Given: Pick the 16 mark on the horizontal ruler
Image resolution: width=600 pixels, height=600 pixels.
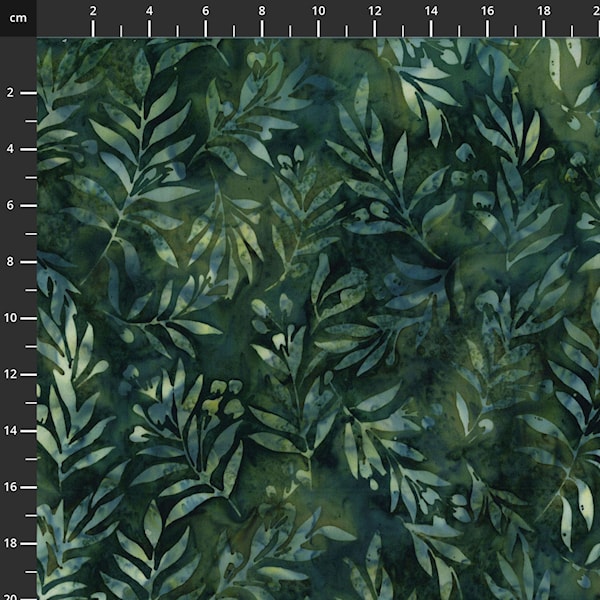Looking at the screenshot, I should tap(487, 11).
